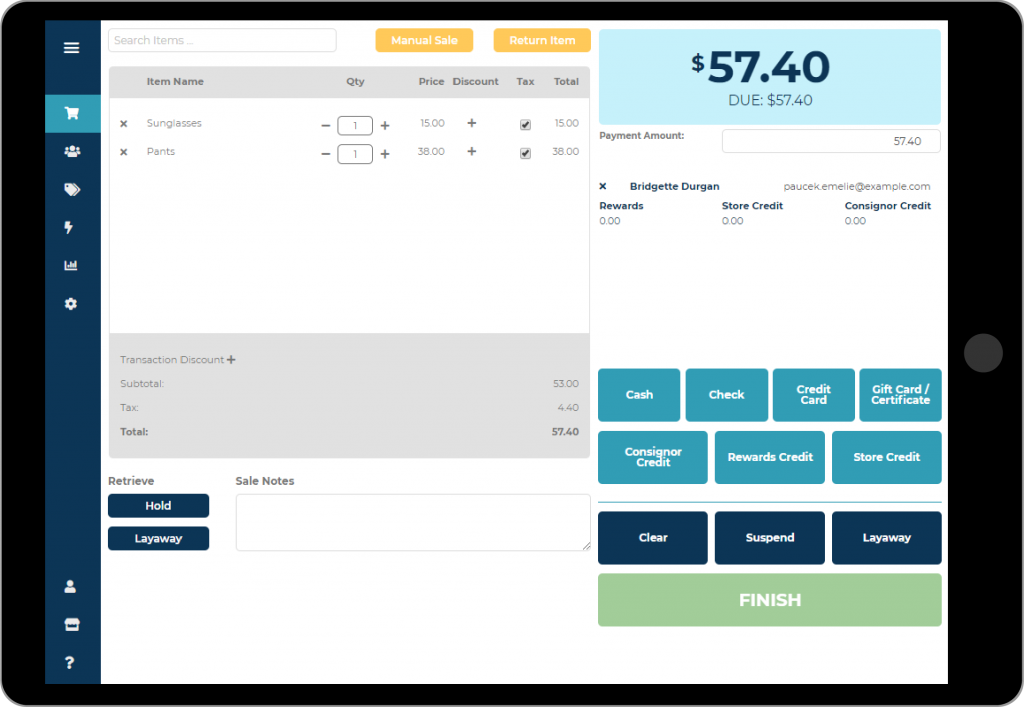Uncheck the tax checkbox for Sunglasses
Image resolution: width=1024 pixels, height=707 pixels.
(x=525, y=125)
